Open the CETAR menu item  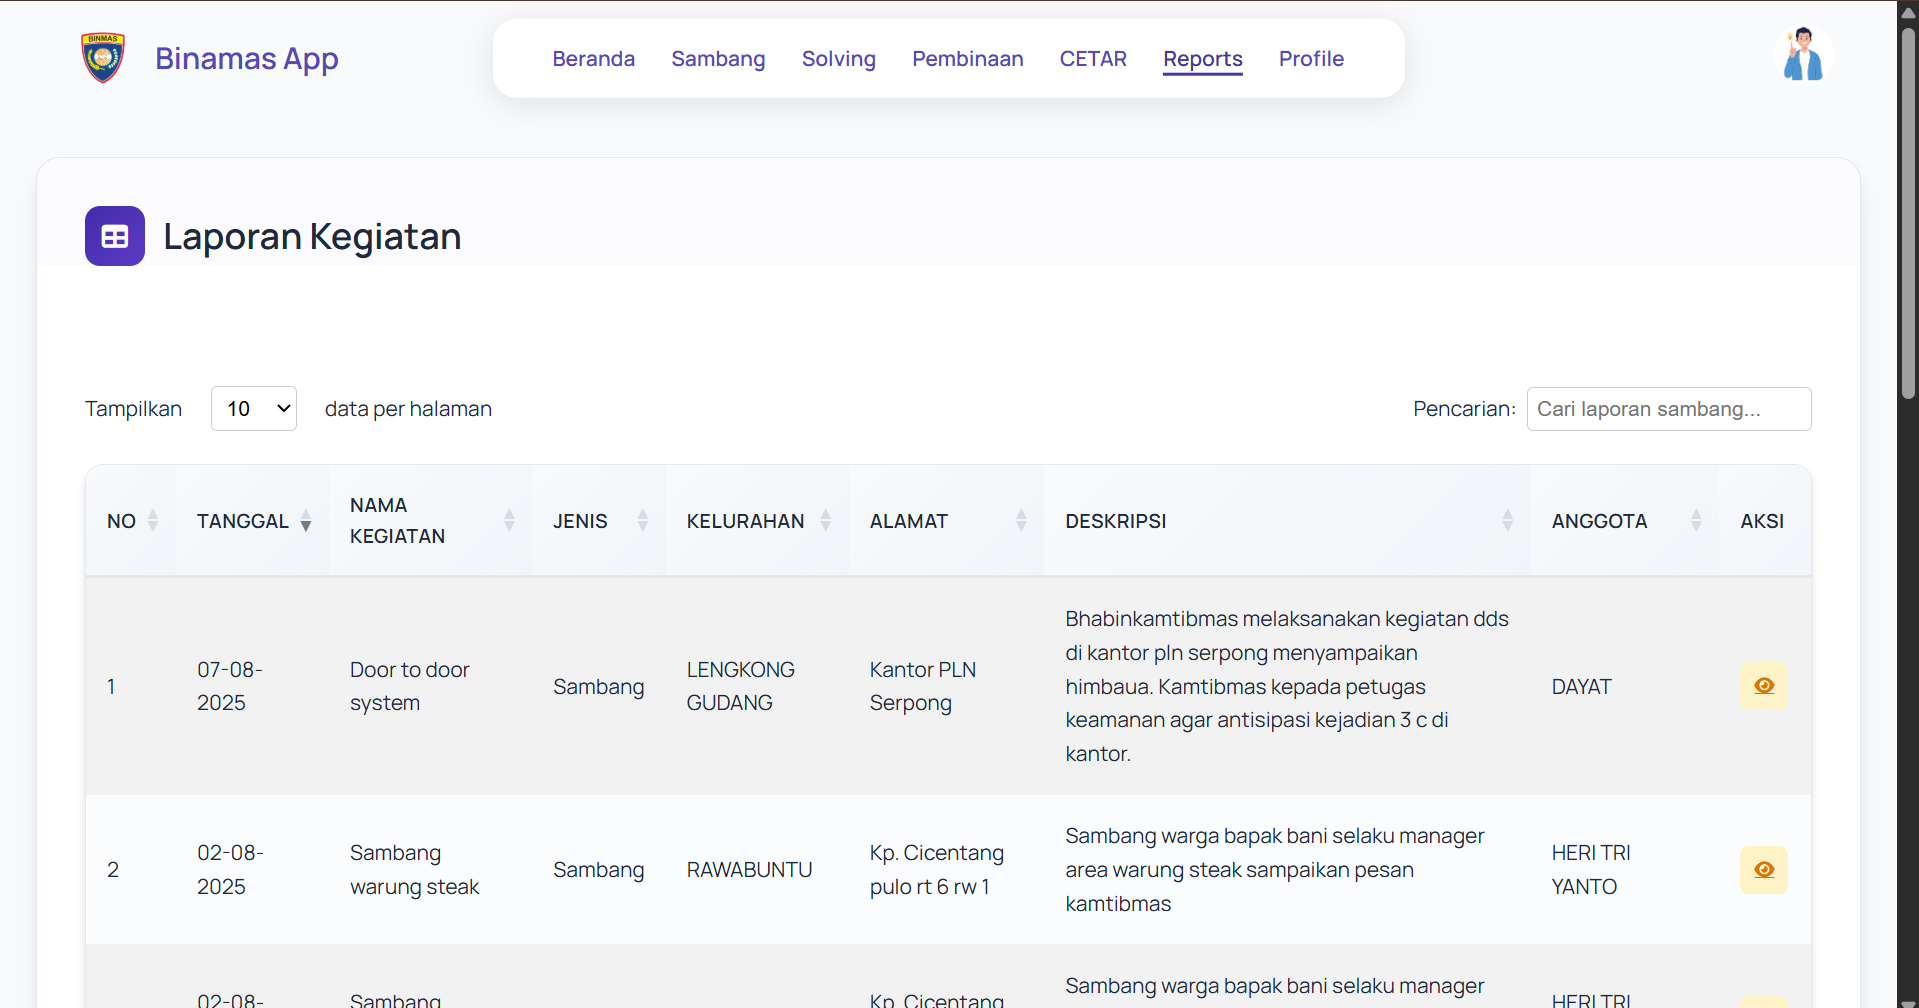tap(1093, 59)
